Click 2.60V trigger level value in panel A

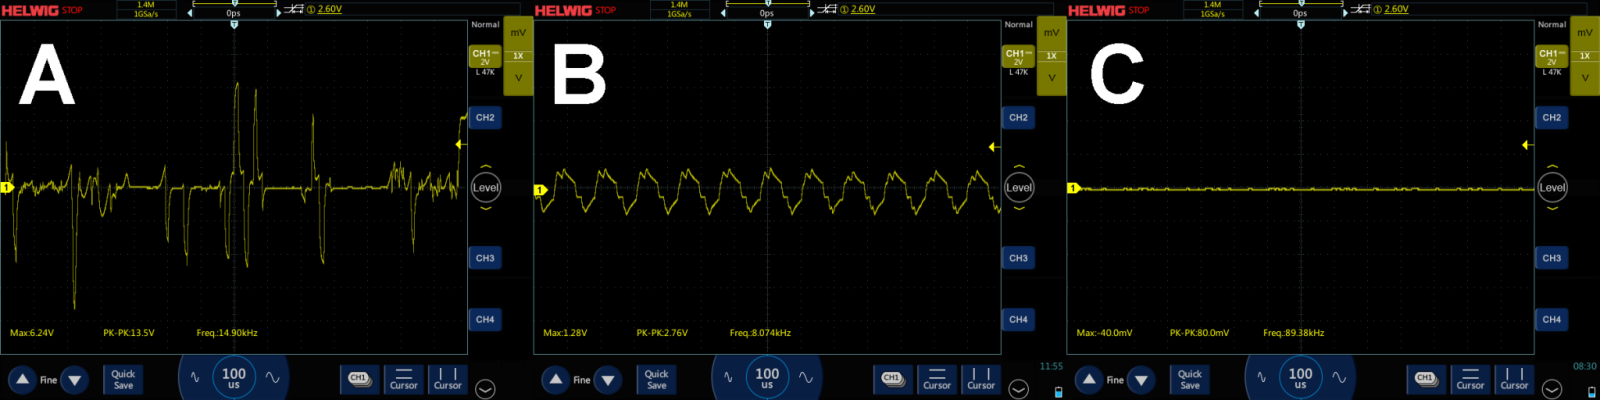pyautogui.click(x=329, y=9)
